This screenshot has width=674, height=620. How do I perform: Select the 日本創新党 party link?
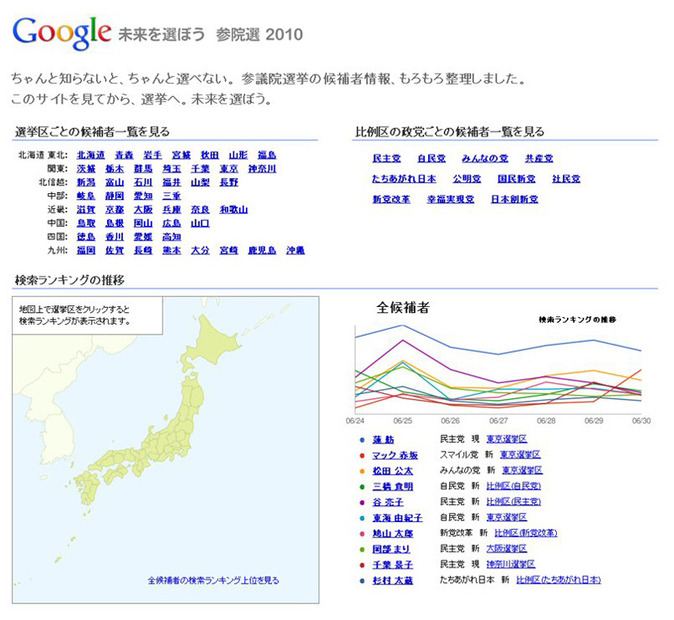515,200
